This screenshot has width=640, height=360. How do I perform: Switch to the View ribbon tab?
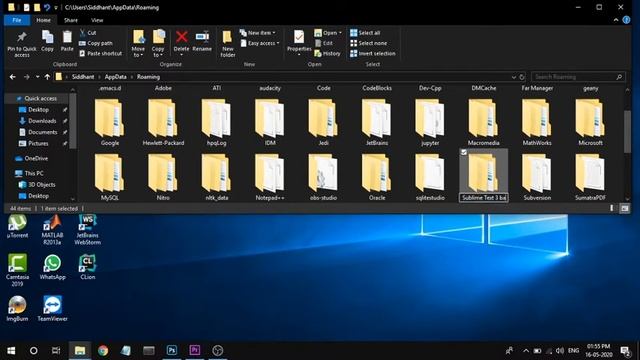[x=97, y=20]
